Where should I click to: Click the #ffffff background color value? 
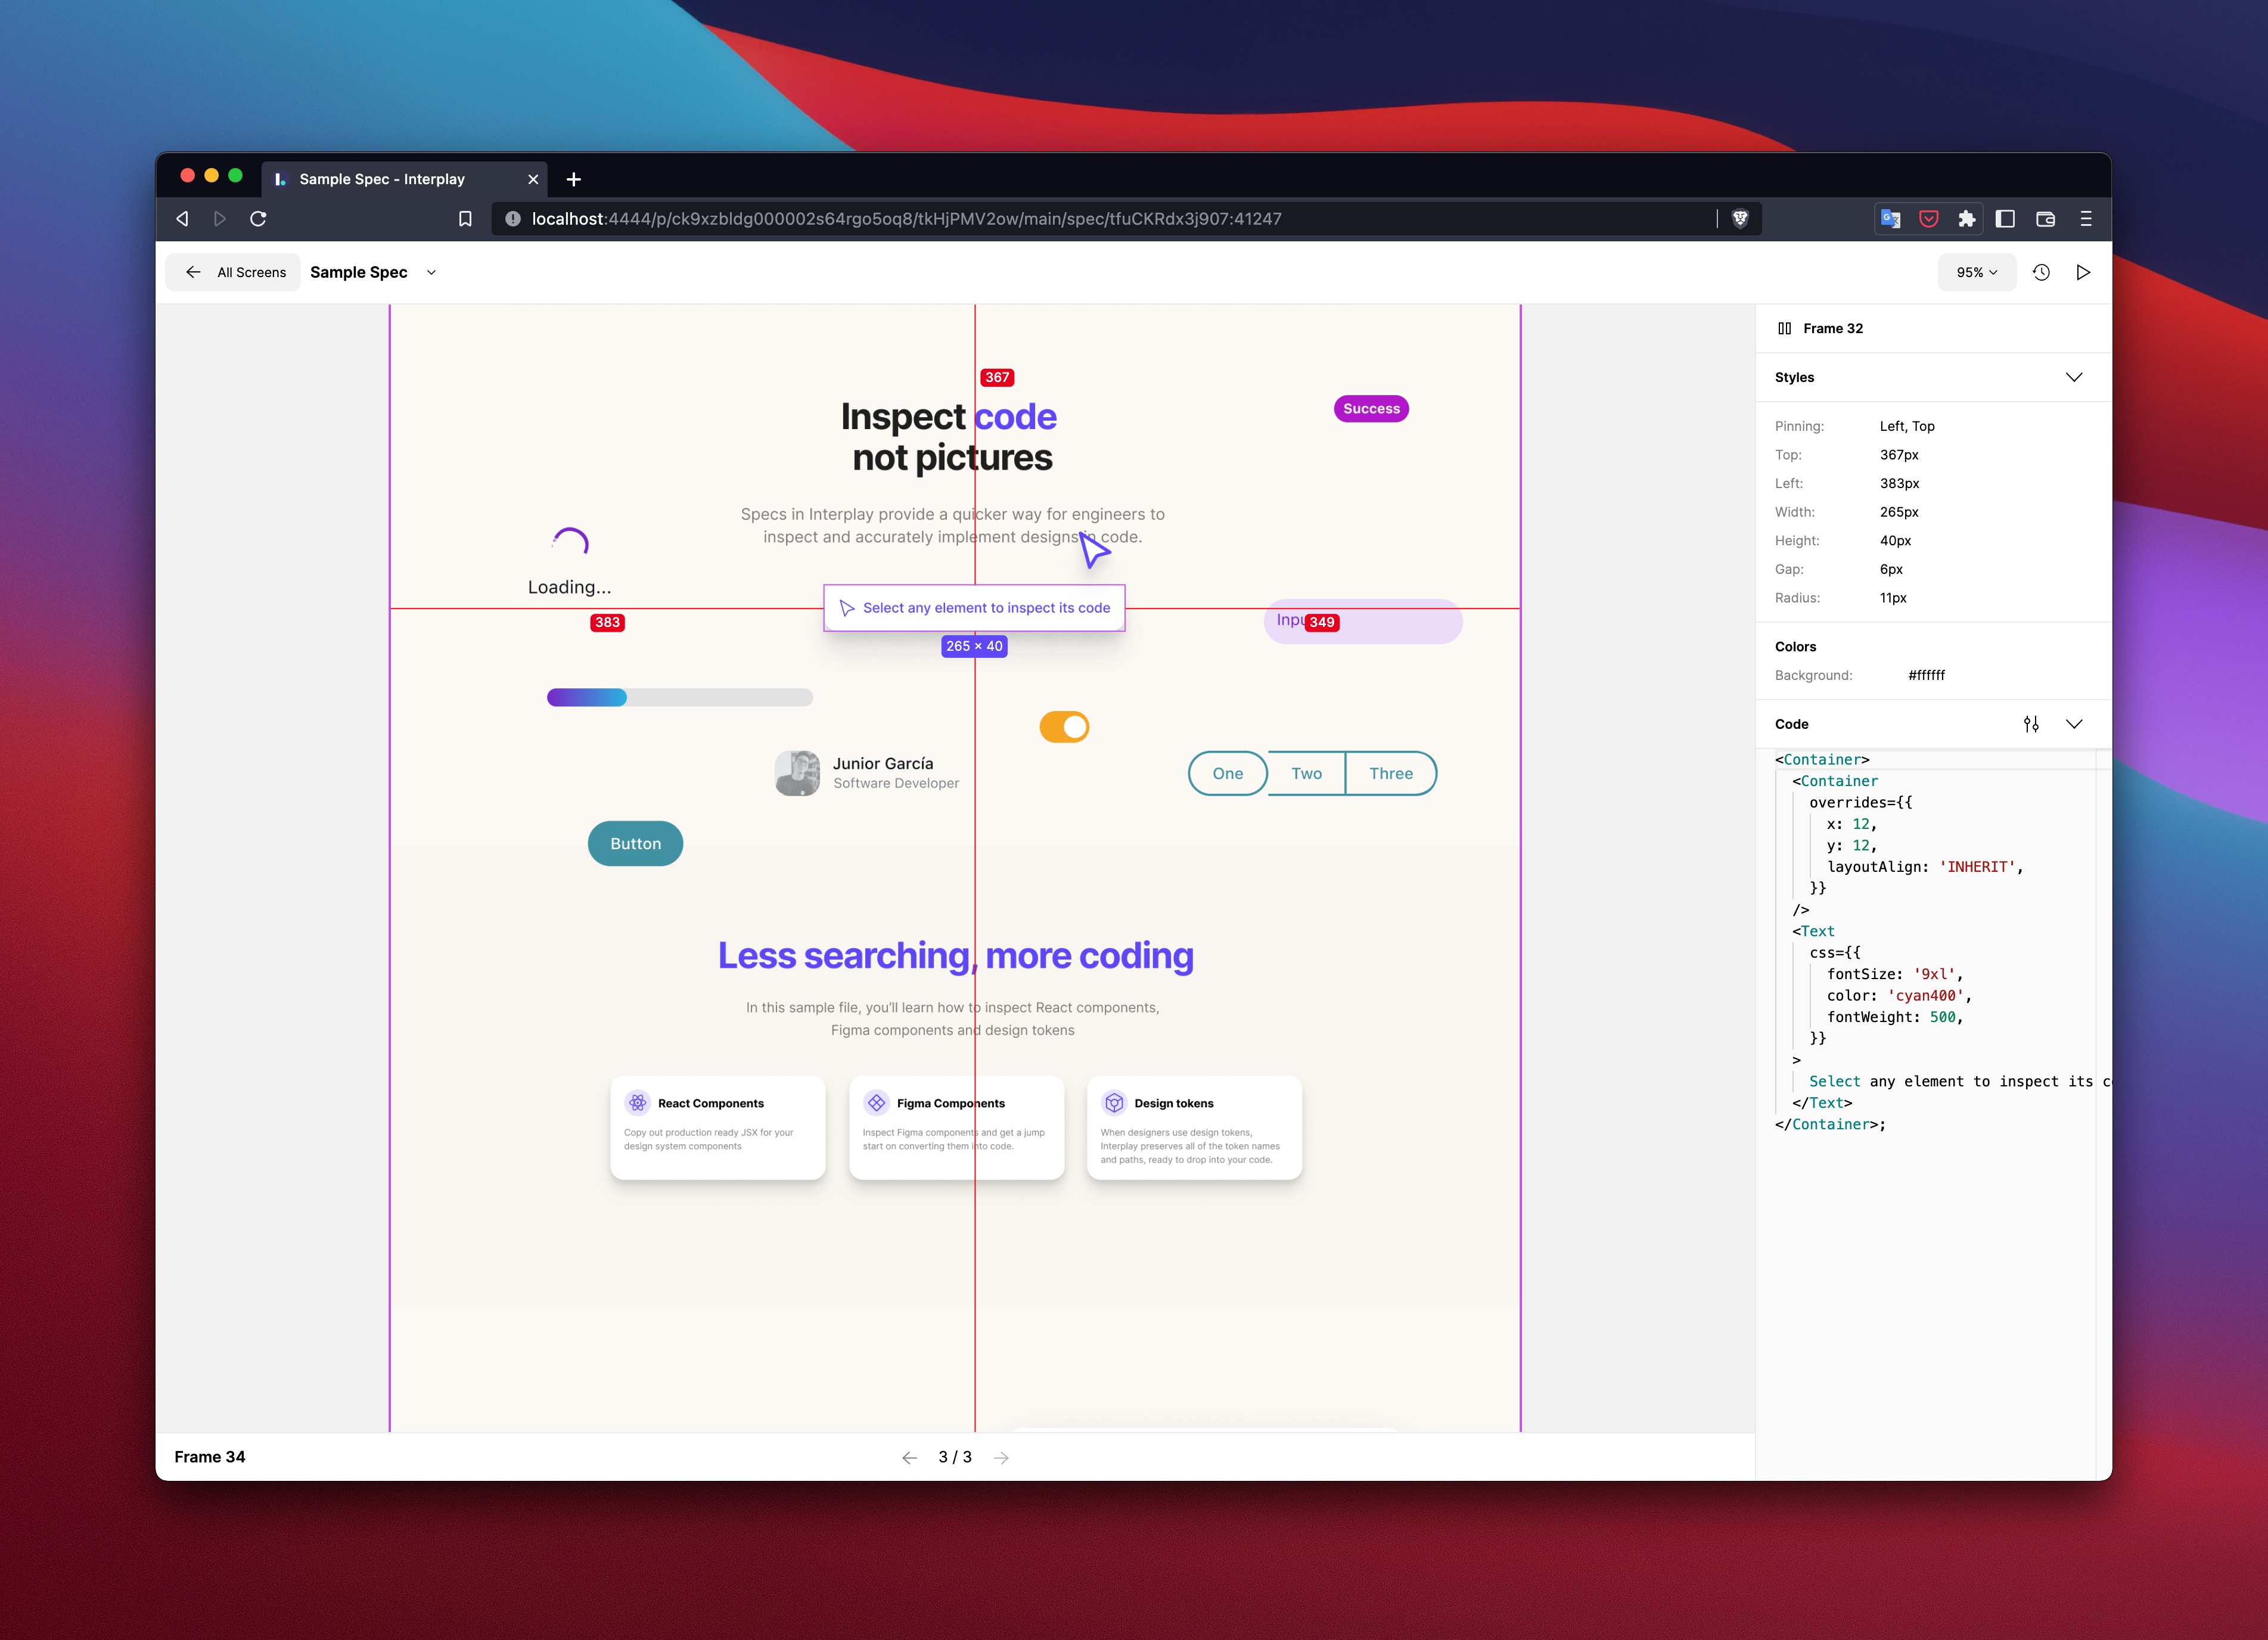1926,676
